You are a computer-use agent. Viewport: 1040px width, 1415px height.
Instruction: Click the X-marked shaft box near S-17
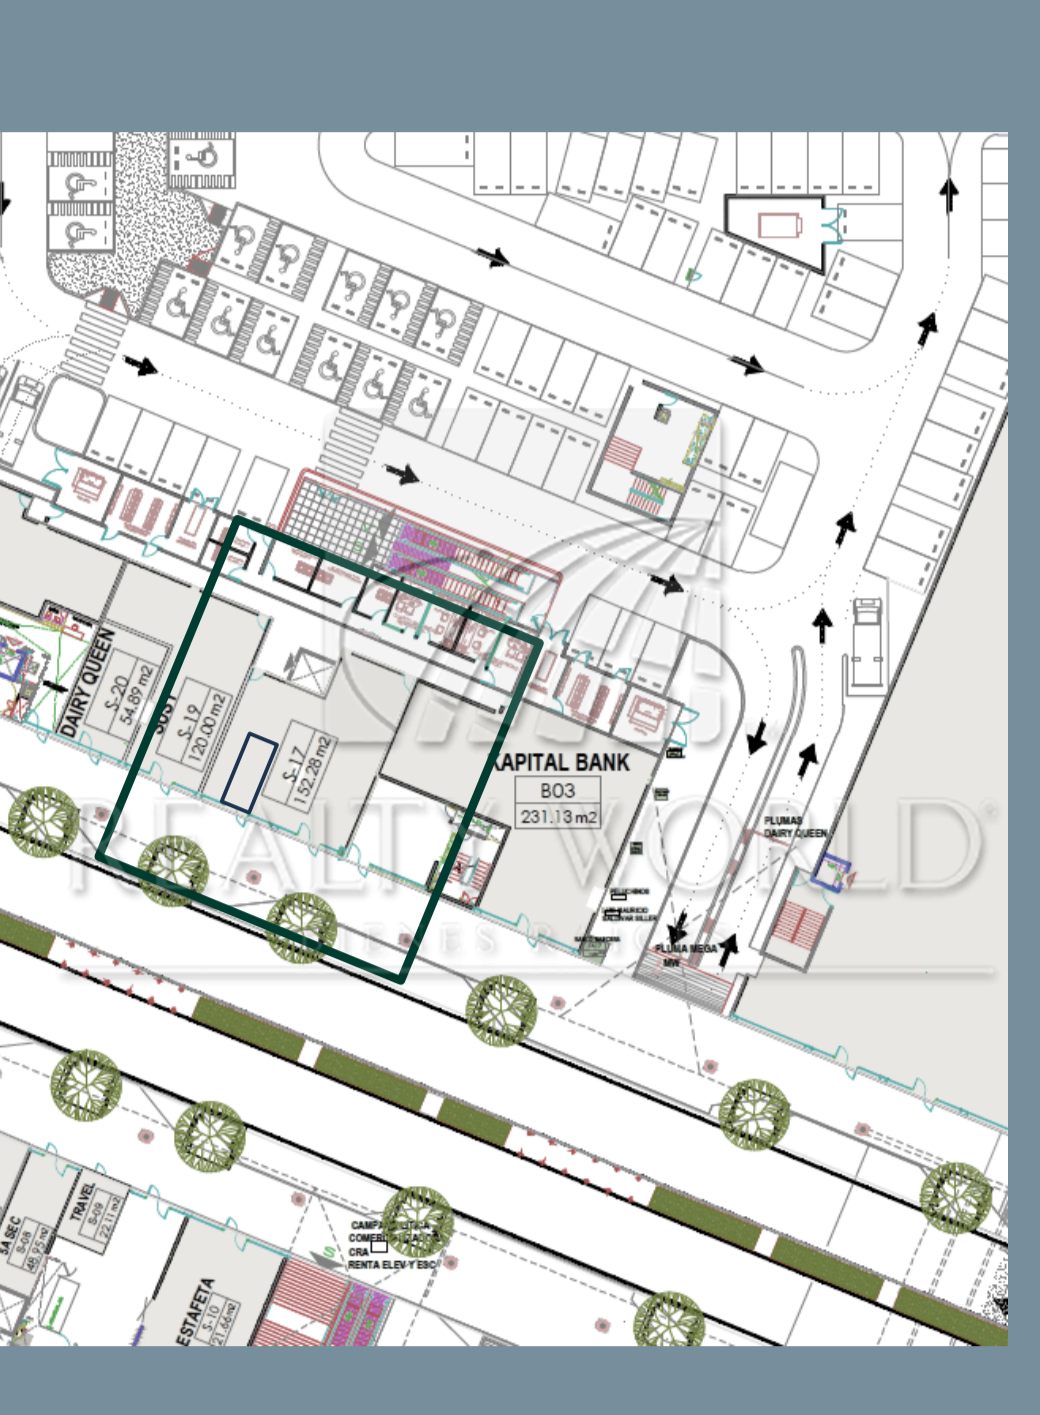308,669
